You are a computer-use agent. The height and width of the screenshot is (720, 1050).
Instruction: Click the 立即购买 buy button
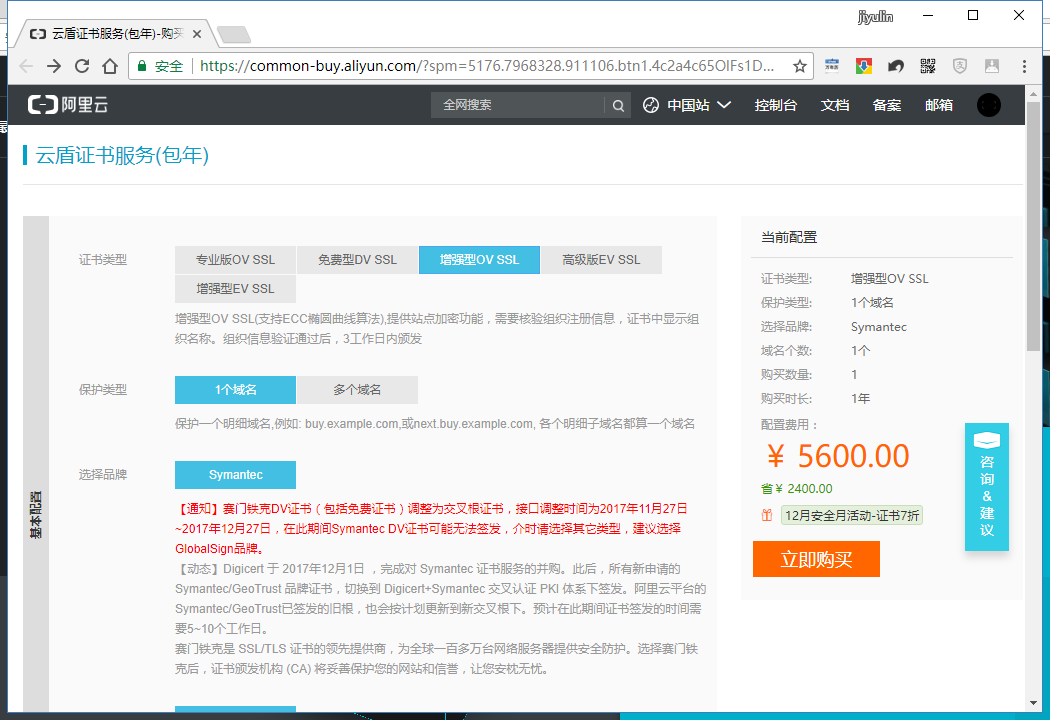(816, 559)
